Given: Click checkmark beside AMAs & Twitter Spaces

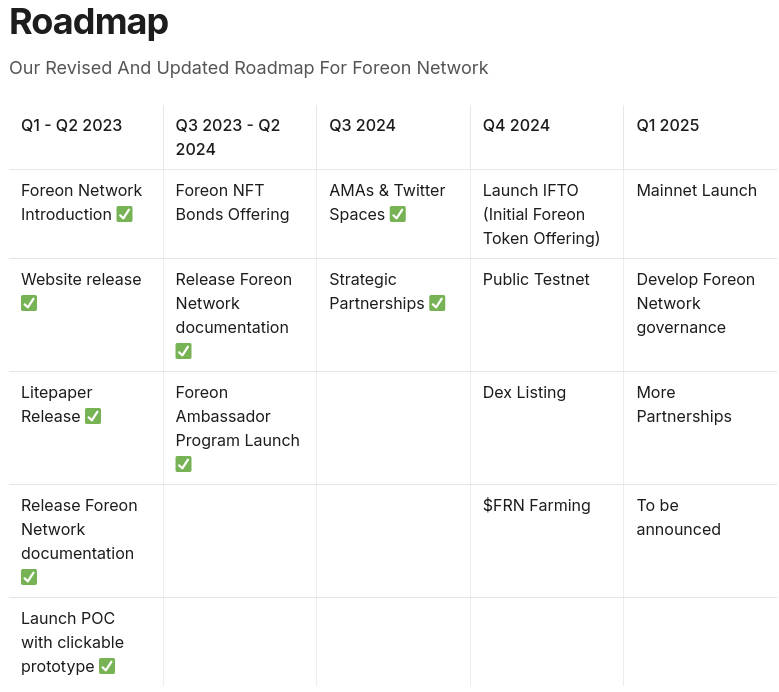Looking at the screenshot, I should tap(397, 215).
